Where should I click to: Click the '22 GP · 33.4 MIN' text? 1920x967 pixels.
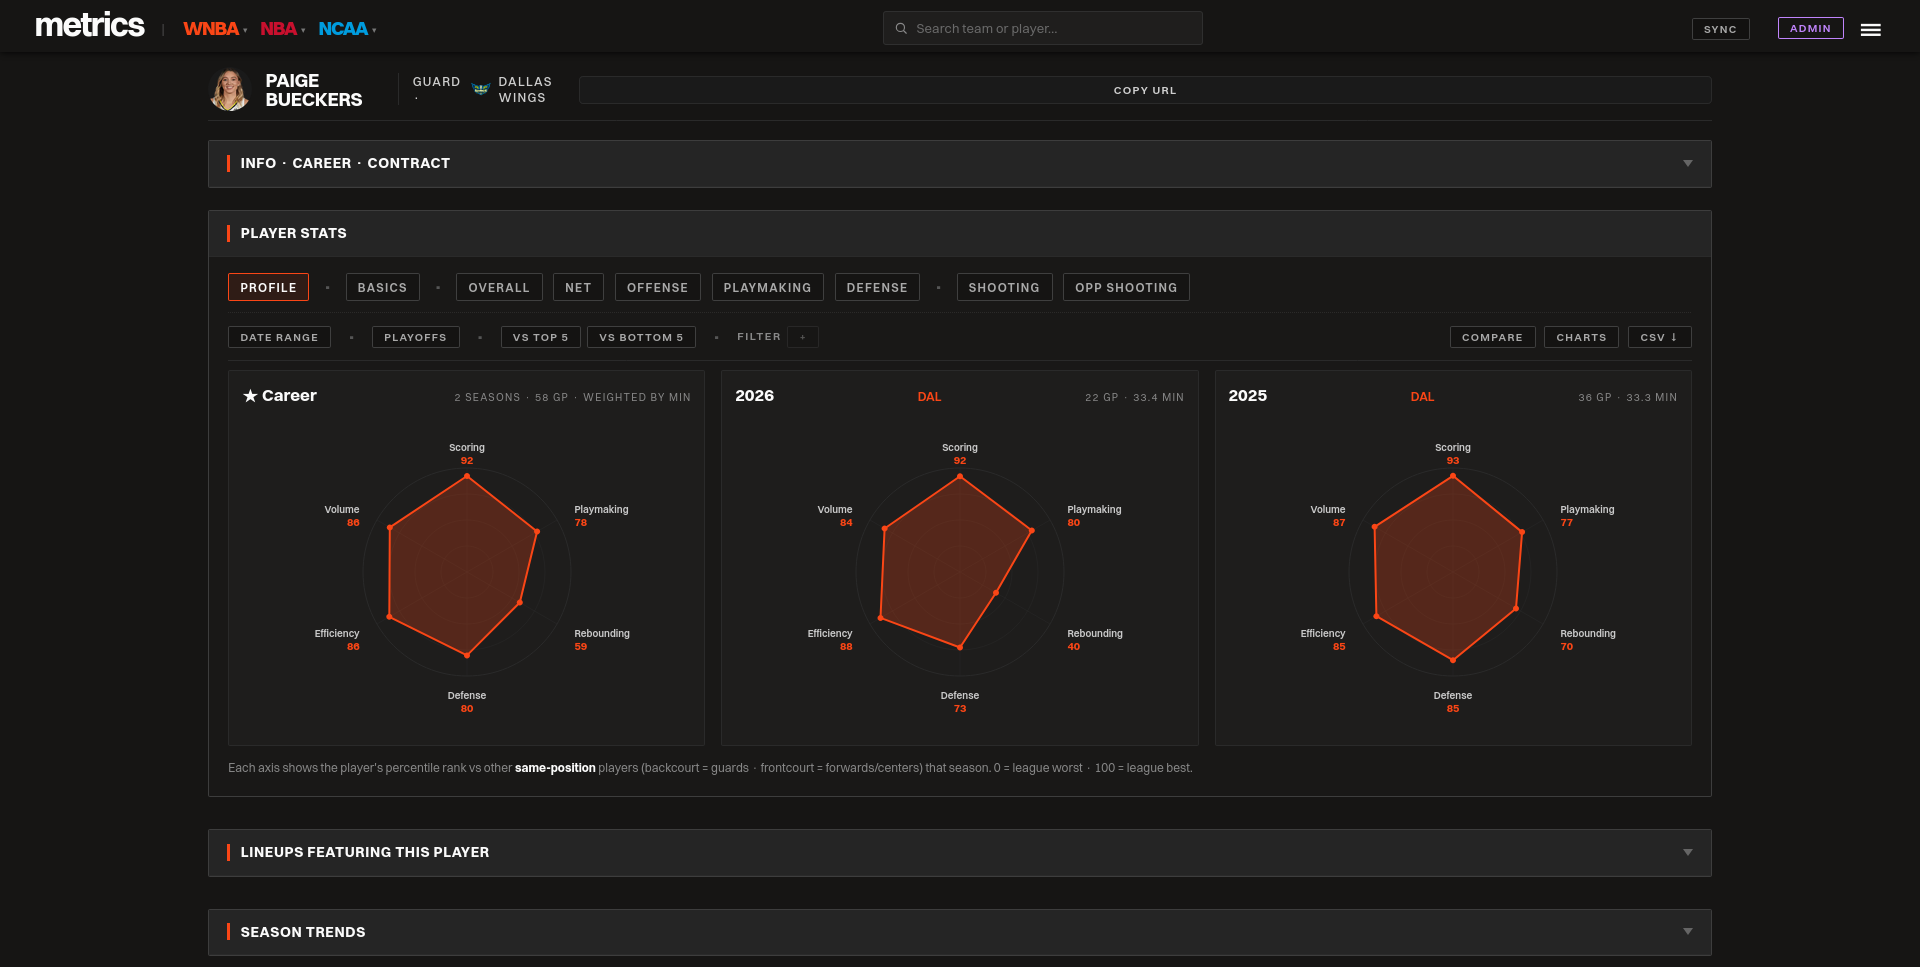pyautogui.click(x=1134, y=398)
